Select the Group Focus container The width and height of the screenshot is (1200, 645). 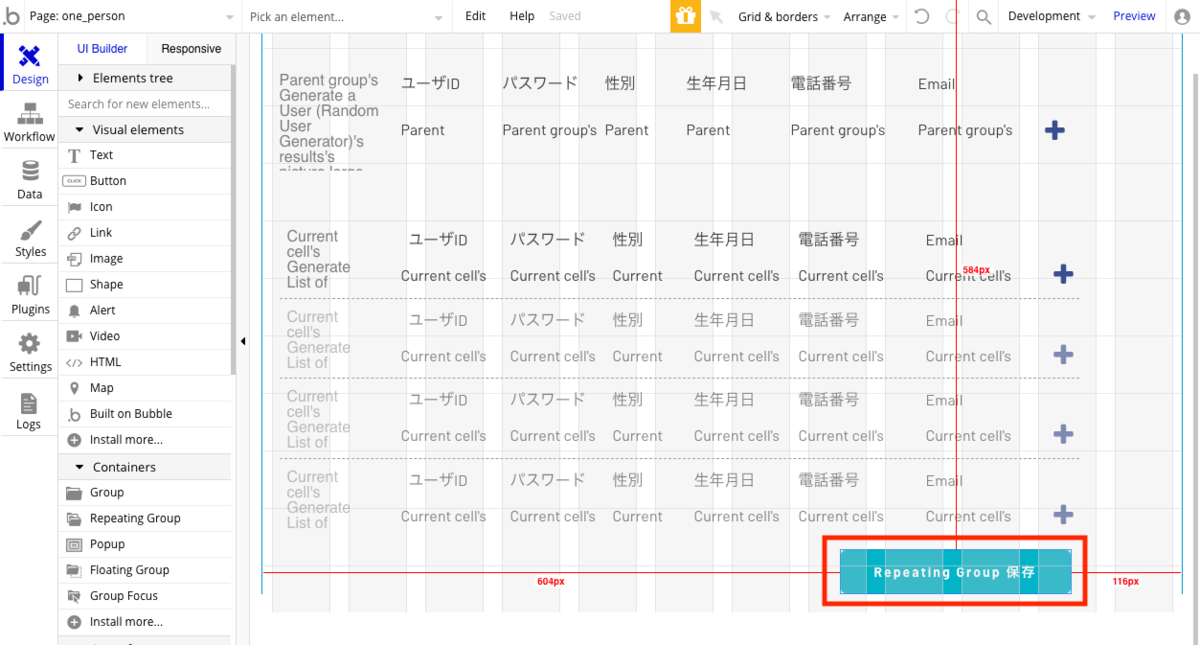tap(145, 596)
